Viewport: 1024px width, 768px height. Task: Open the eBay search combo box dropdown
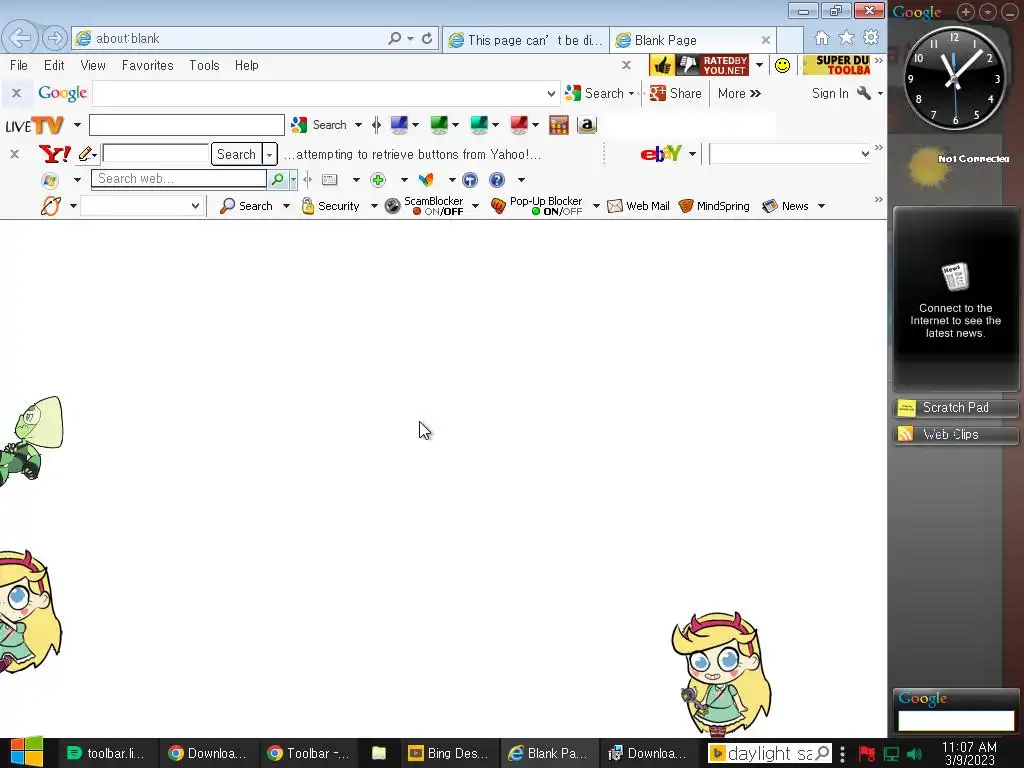tap(865, 154)
